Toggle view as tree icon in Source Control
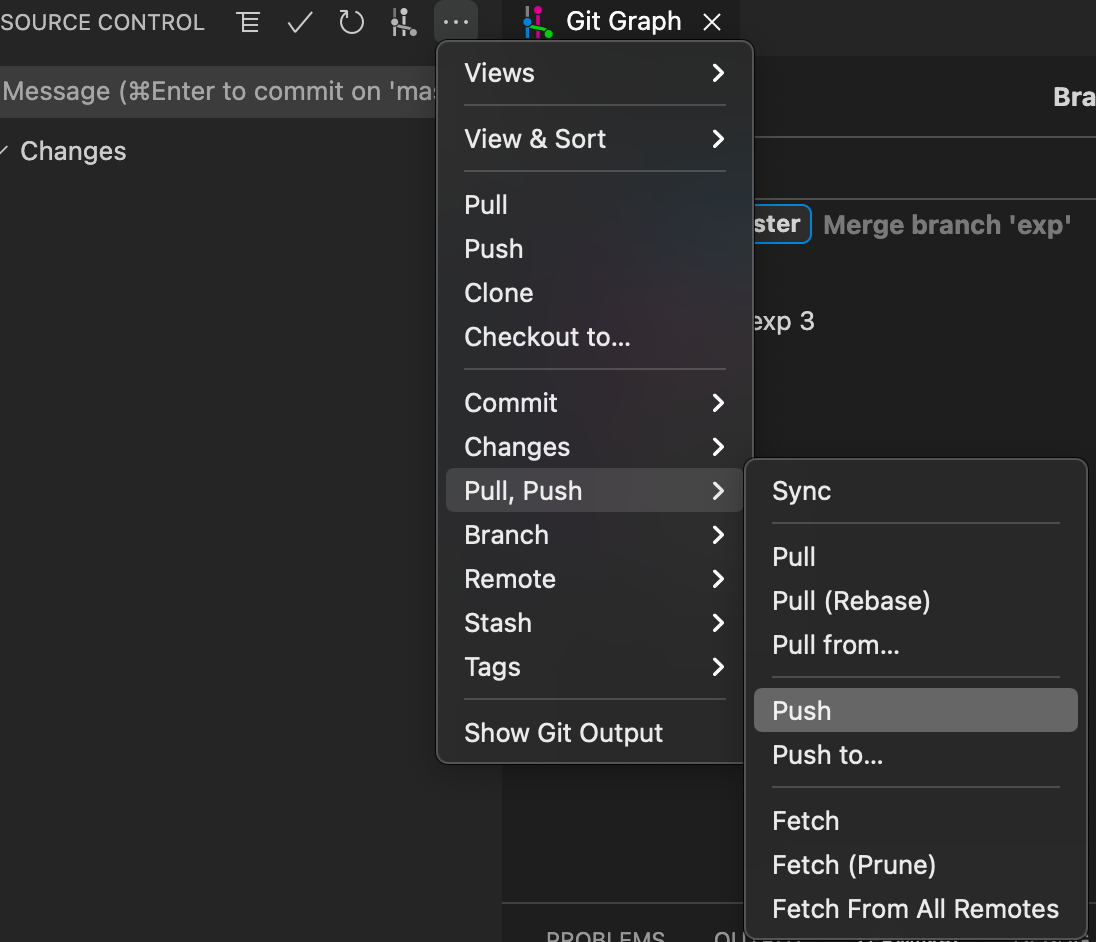Image resolution: width=1096 pixels, height=942 pixels. [247, 22]
